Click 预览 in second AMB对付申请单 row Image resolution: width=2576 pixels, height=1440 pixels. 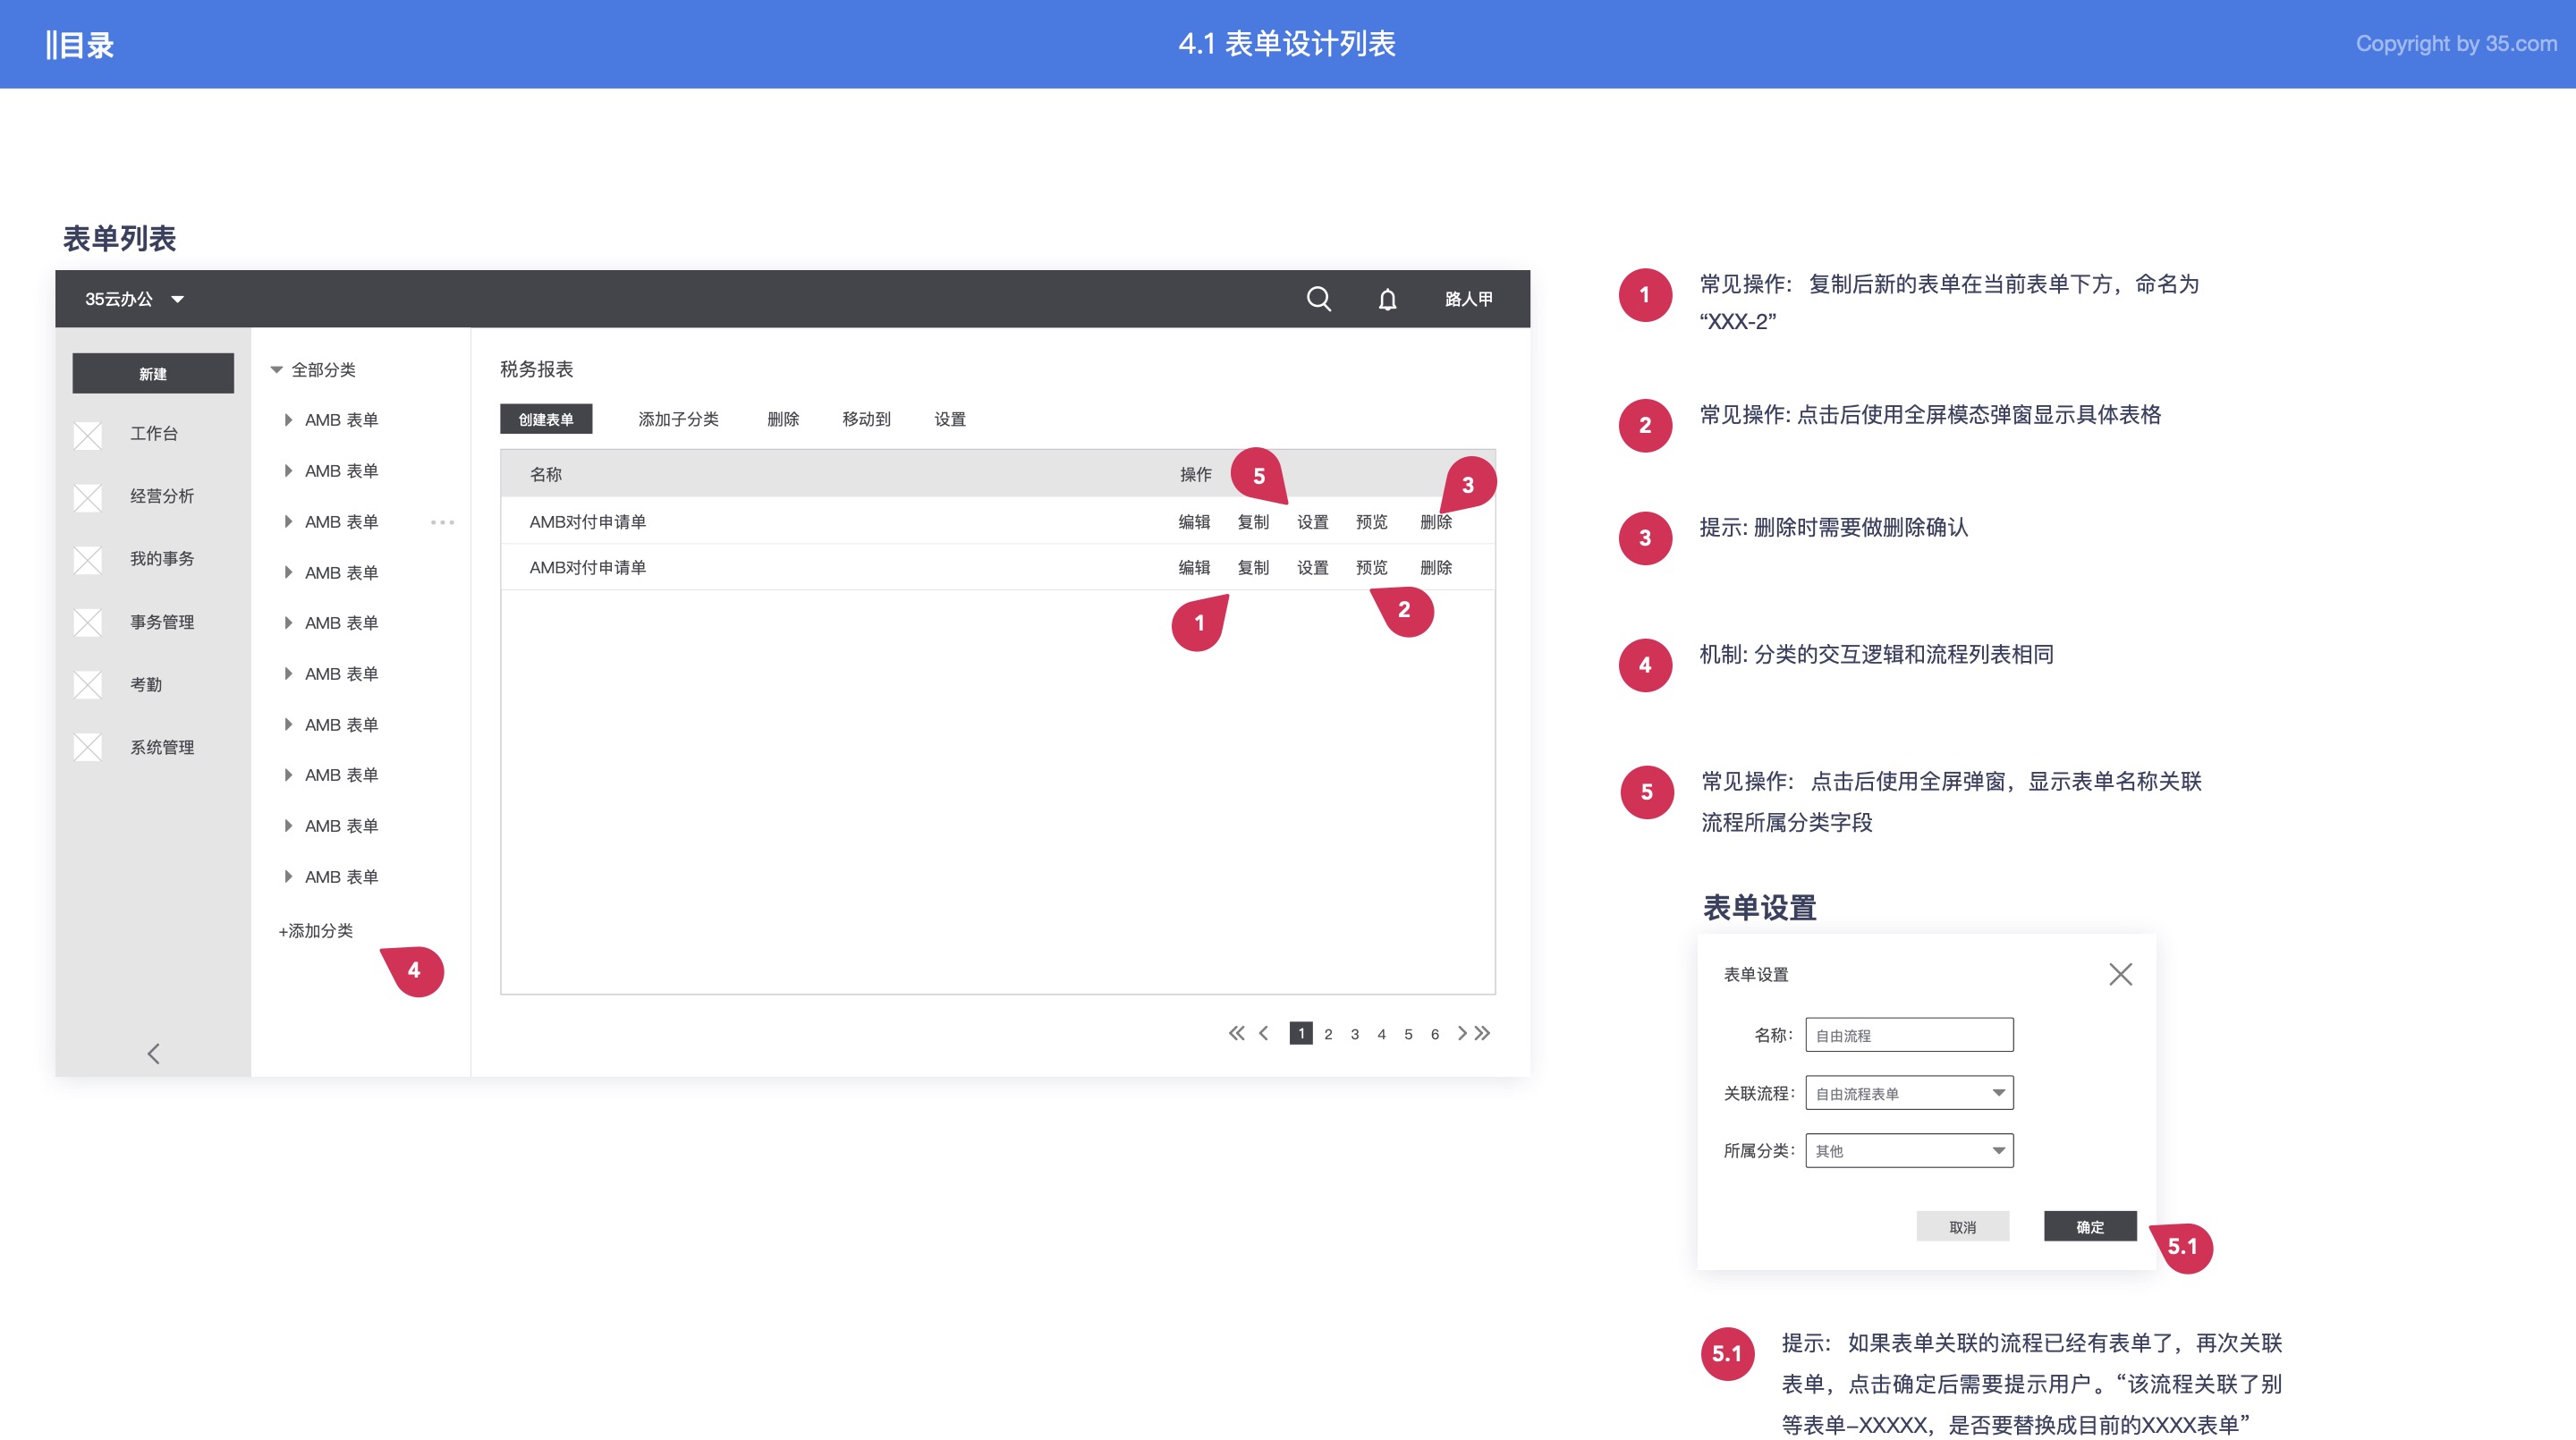[x=1372, y=568]
